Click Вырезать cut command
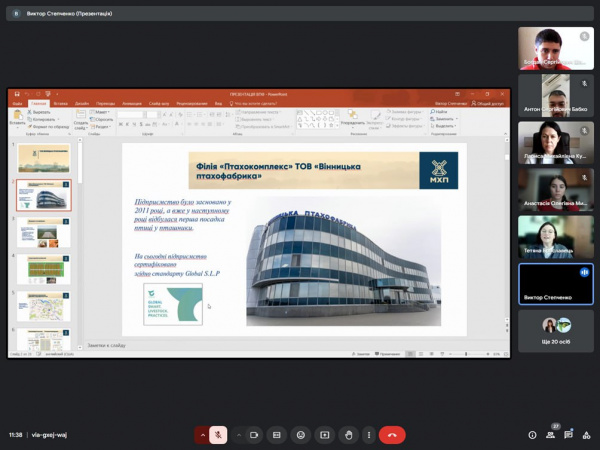The height and width of the screenshot is (450, 600). point(39,112)
